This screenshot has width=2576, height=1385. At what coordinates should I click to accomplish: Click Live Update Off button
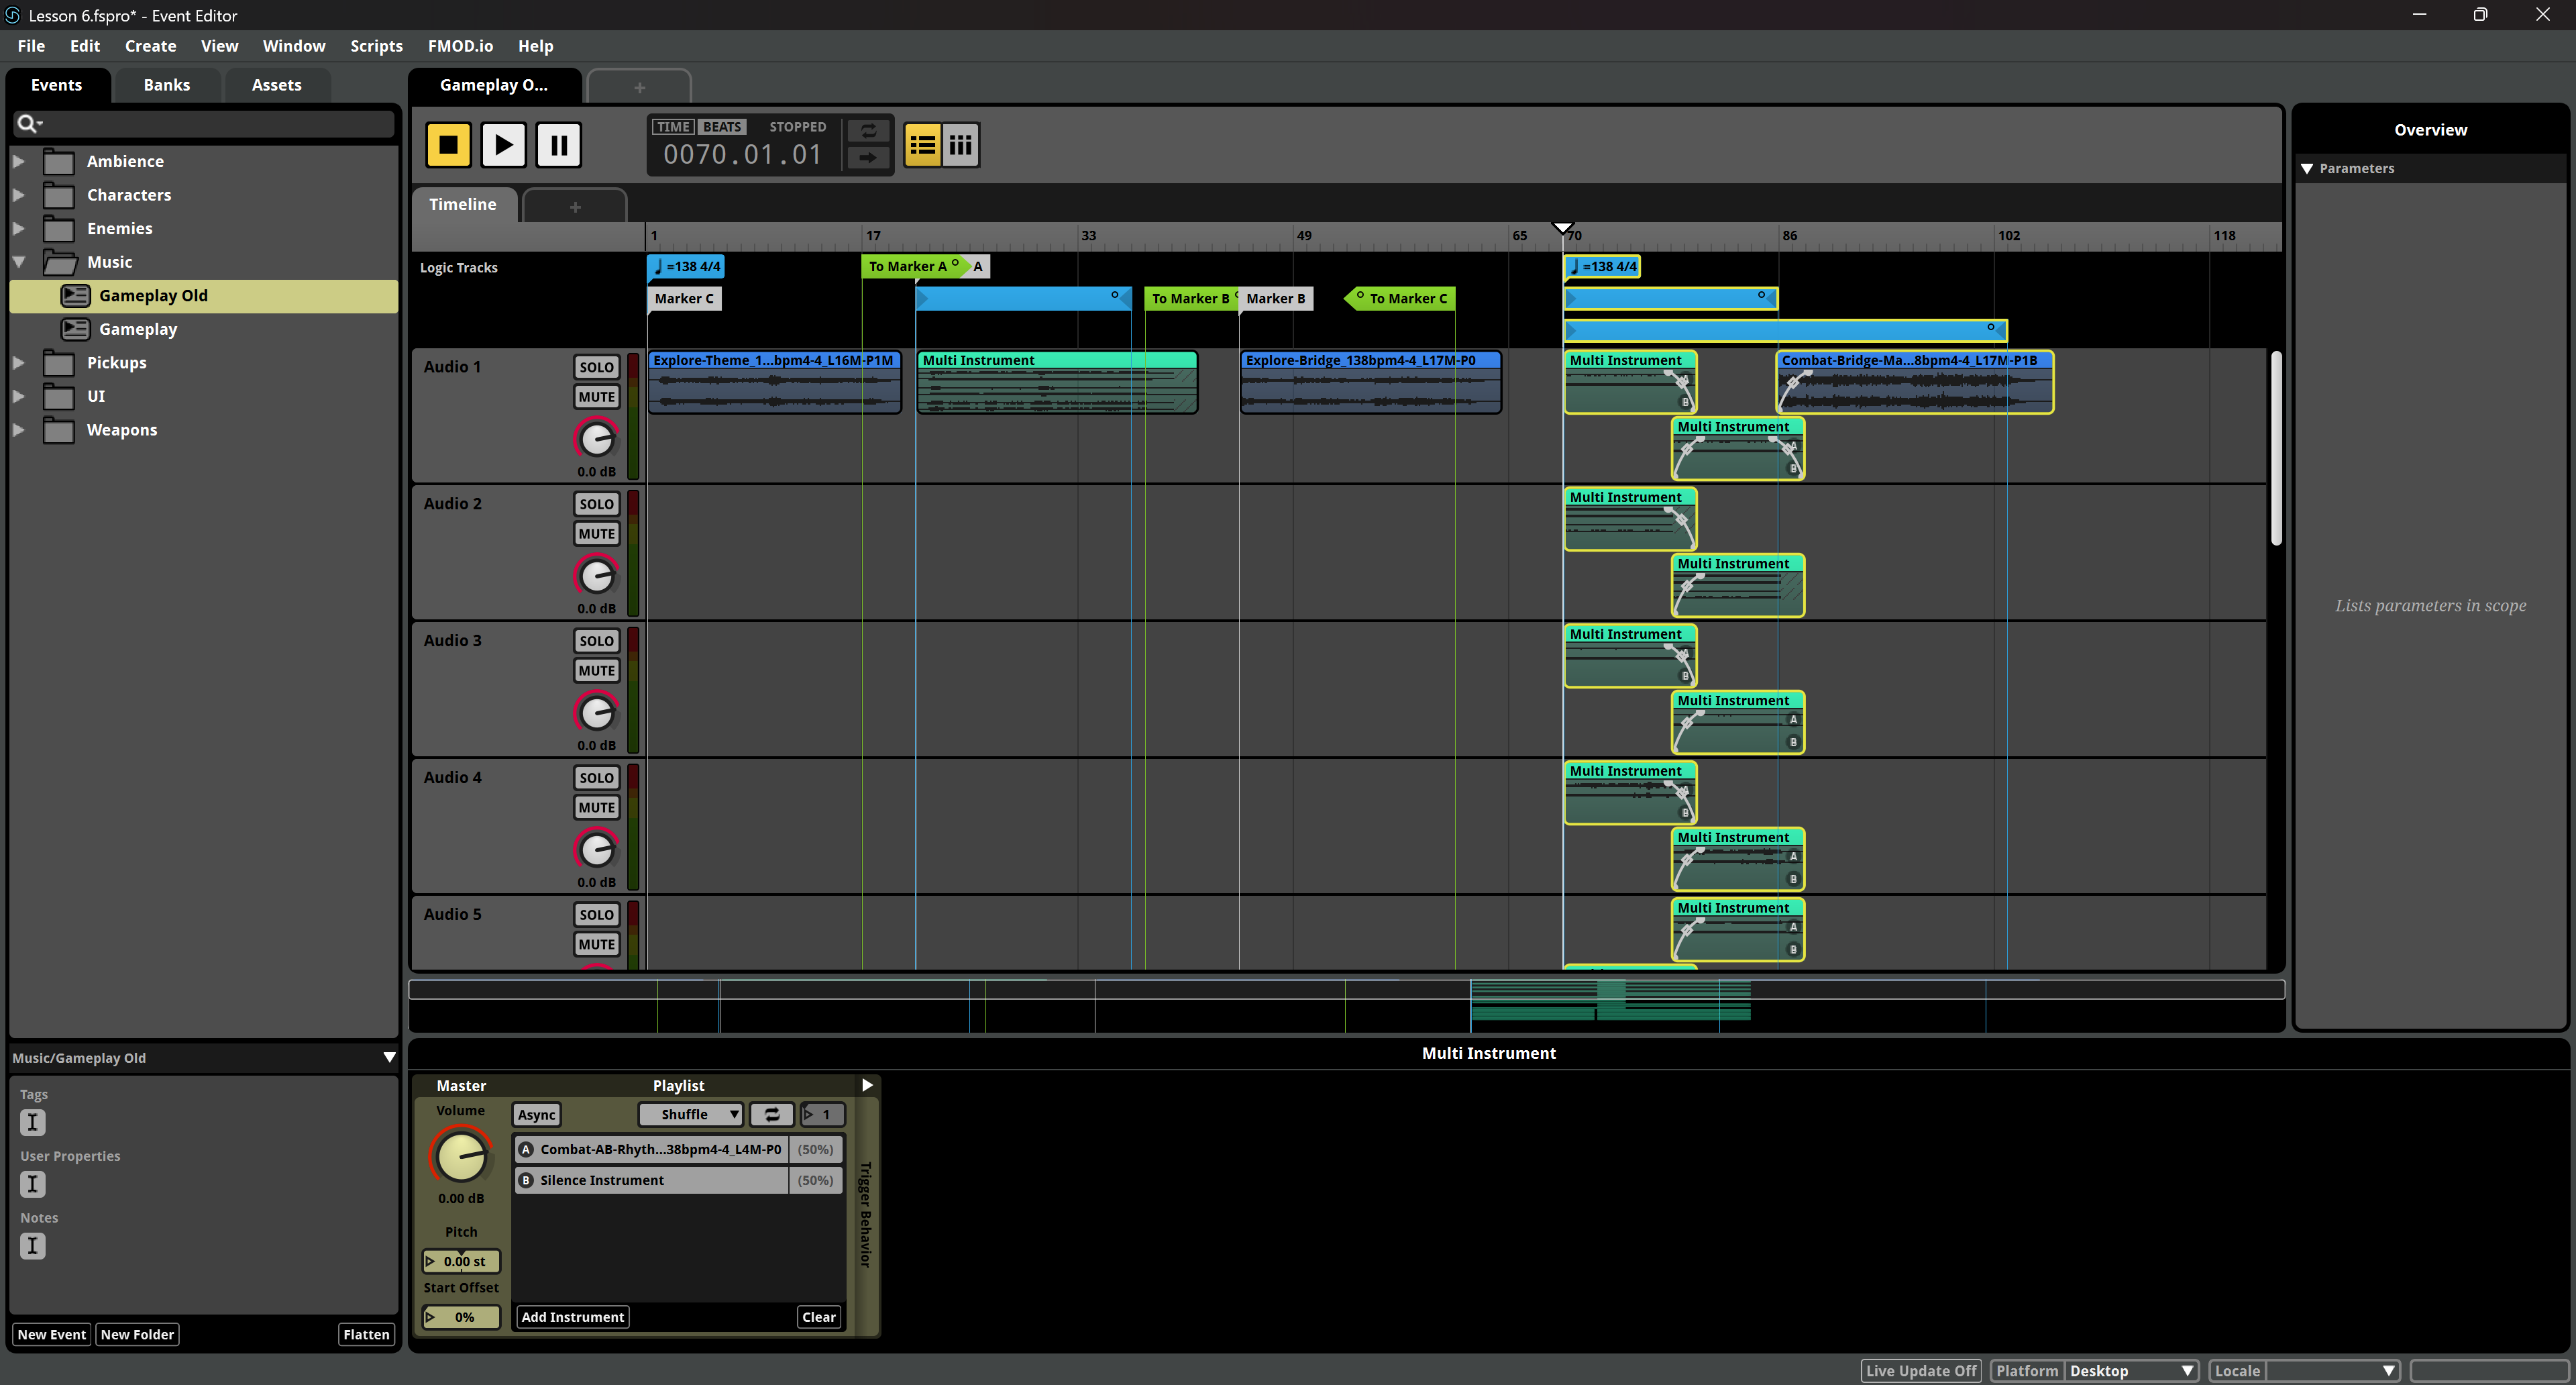coord(1921,1371)
